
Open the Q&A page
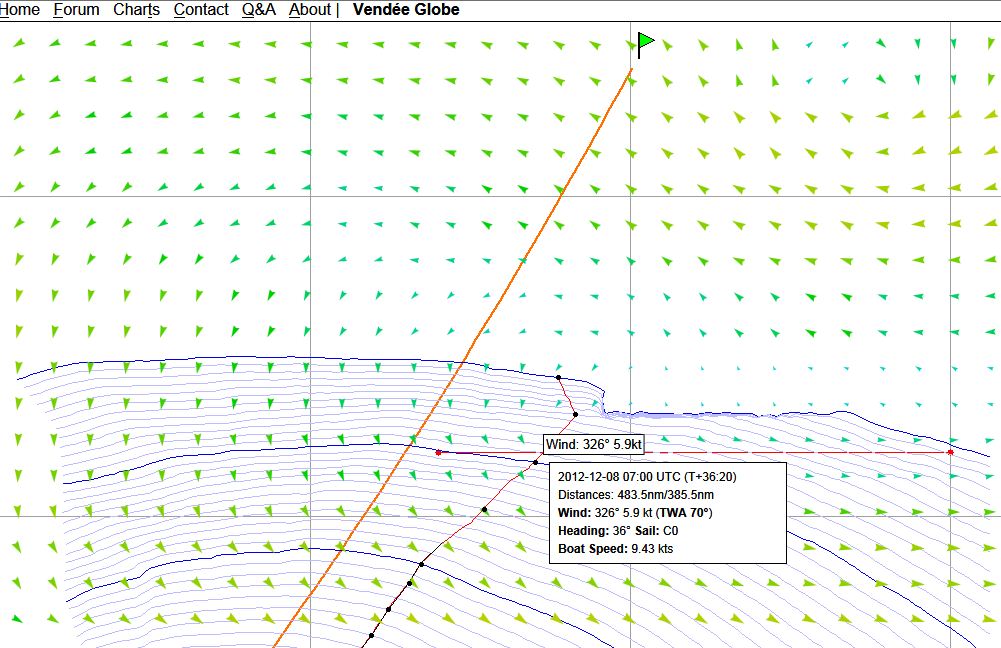click(x=258, y=10)
